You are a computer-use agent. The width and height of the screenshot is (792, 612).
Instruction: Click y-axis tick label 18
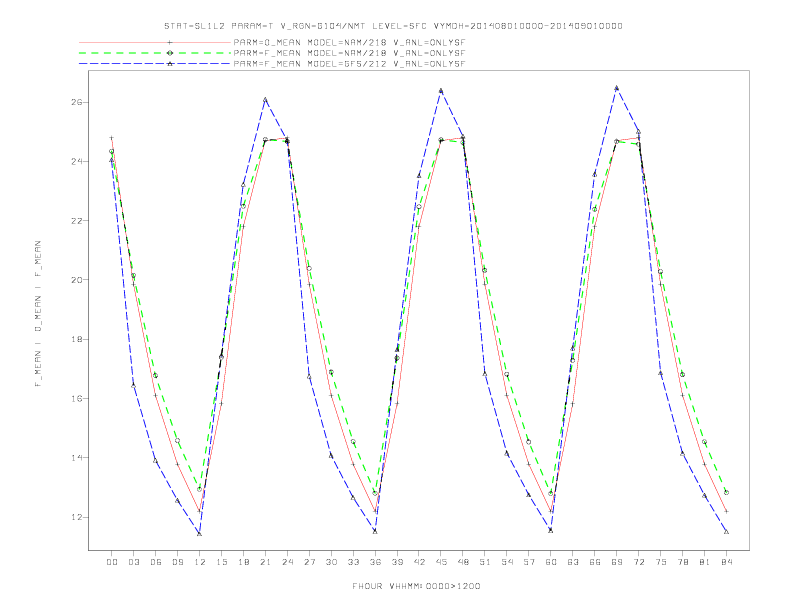point(76,339)
